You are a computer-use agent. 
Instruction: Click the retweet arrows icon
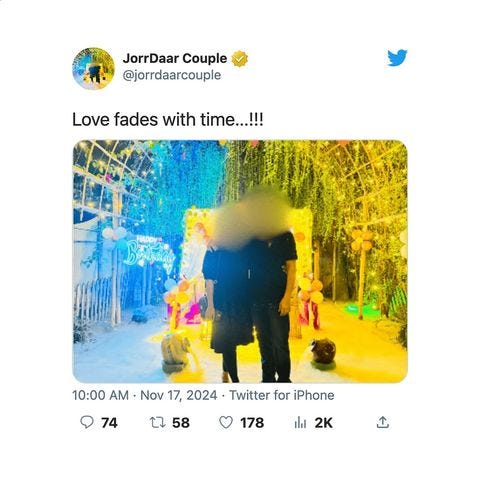click(157, 423)
